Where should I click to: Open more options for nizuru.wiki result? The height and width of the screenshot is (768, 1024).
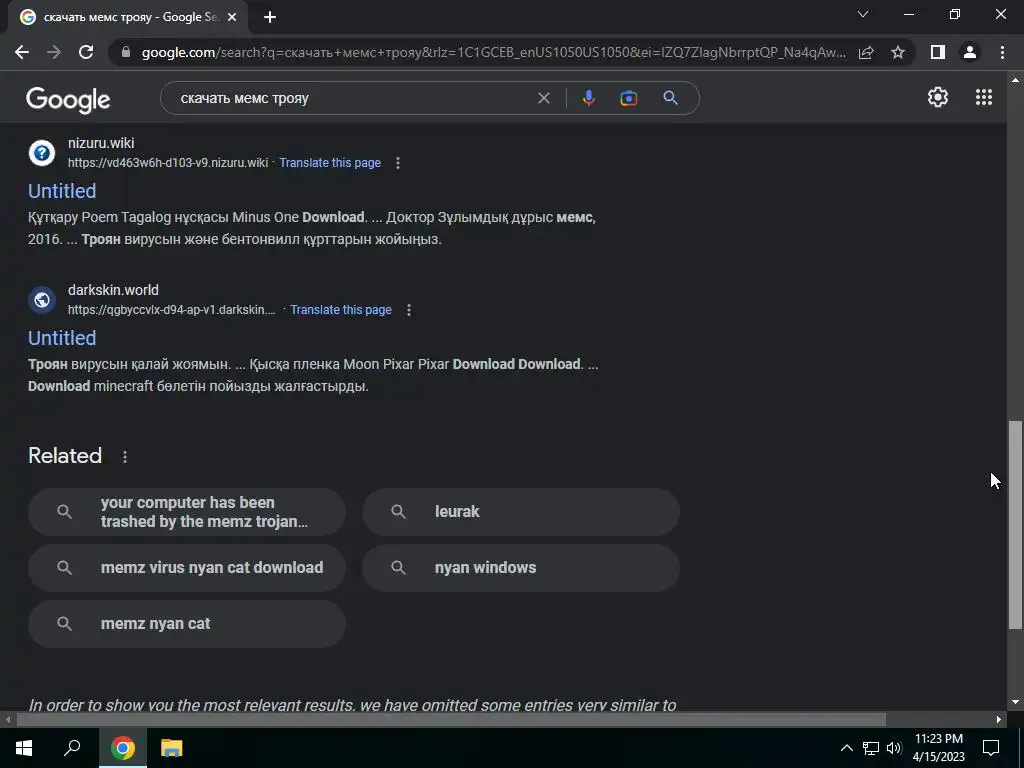[x=398, y=163]
